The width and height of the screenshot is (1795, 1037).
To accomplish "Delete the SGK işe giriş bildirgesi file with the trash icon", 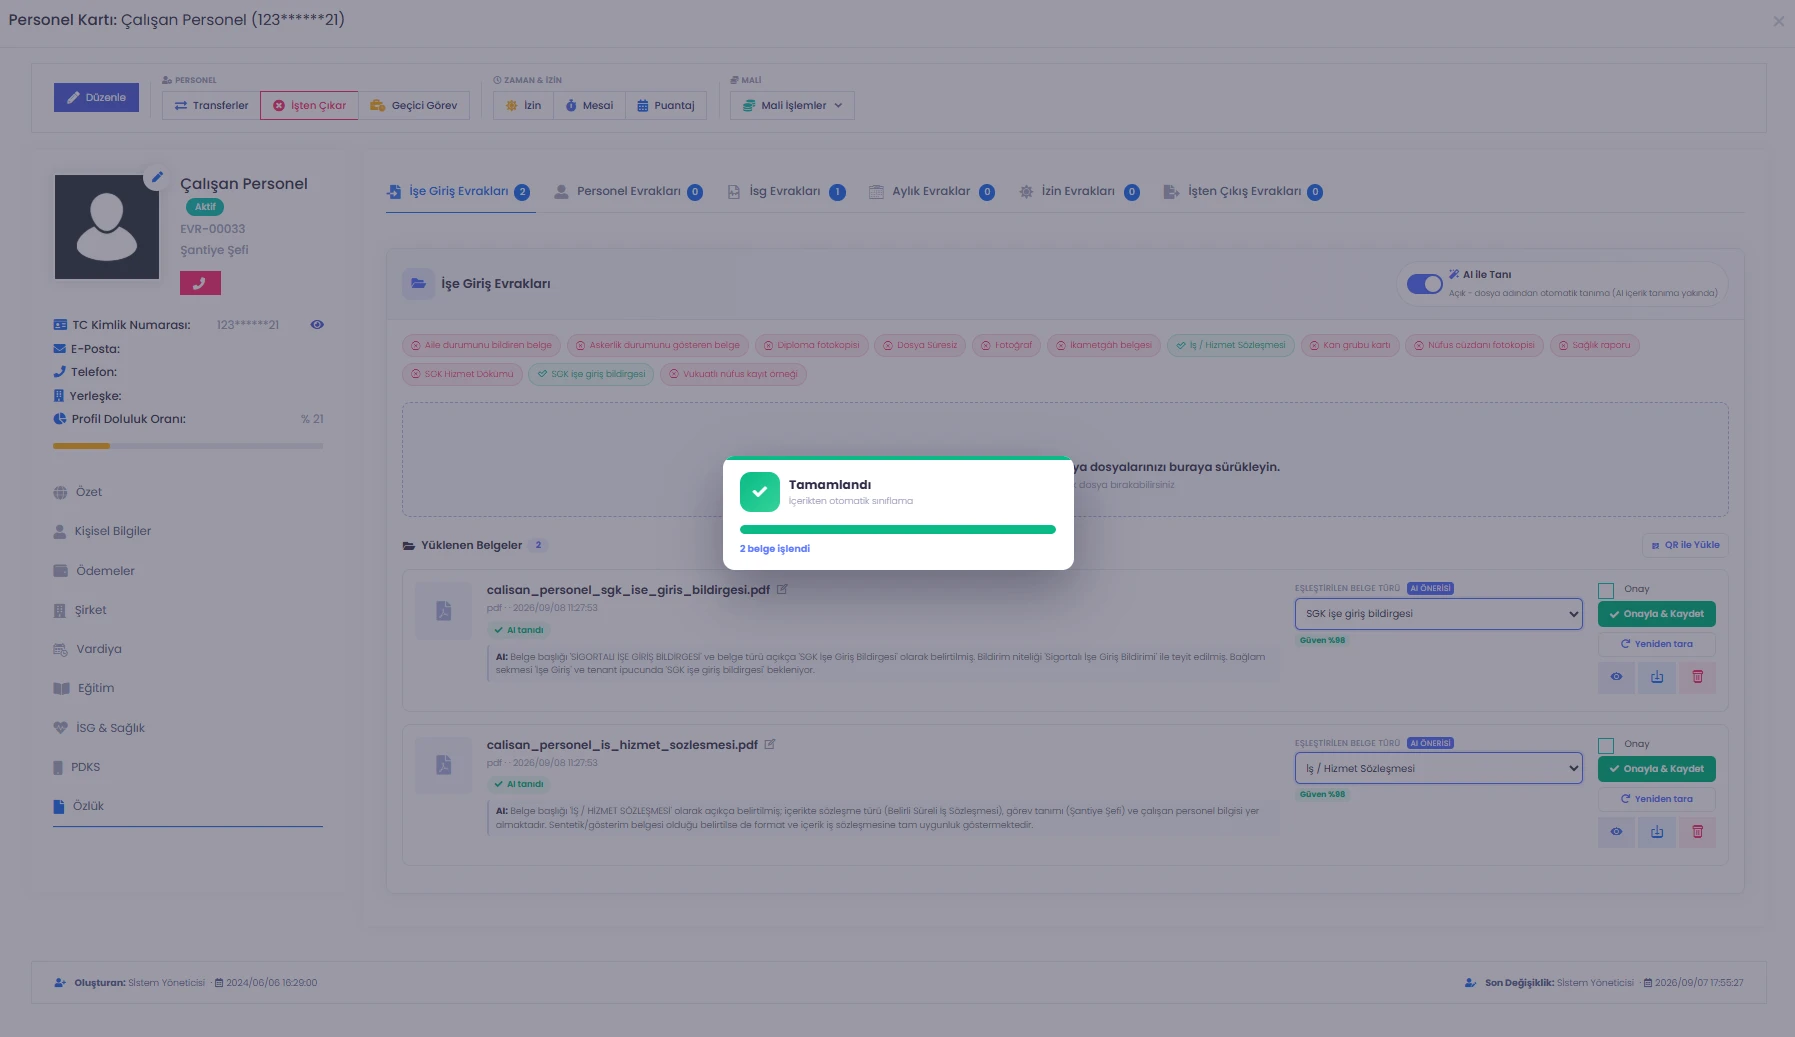I will (1697, 677).
